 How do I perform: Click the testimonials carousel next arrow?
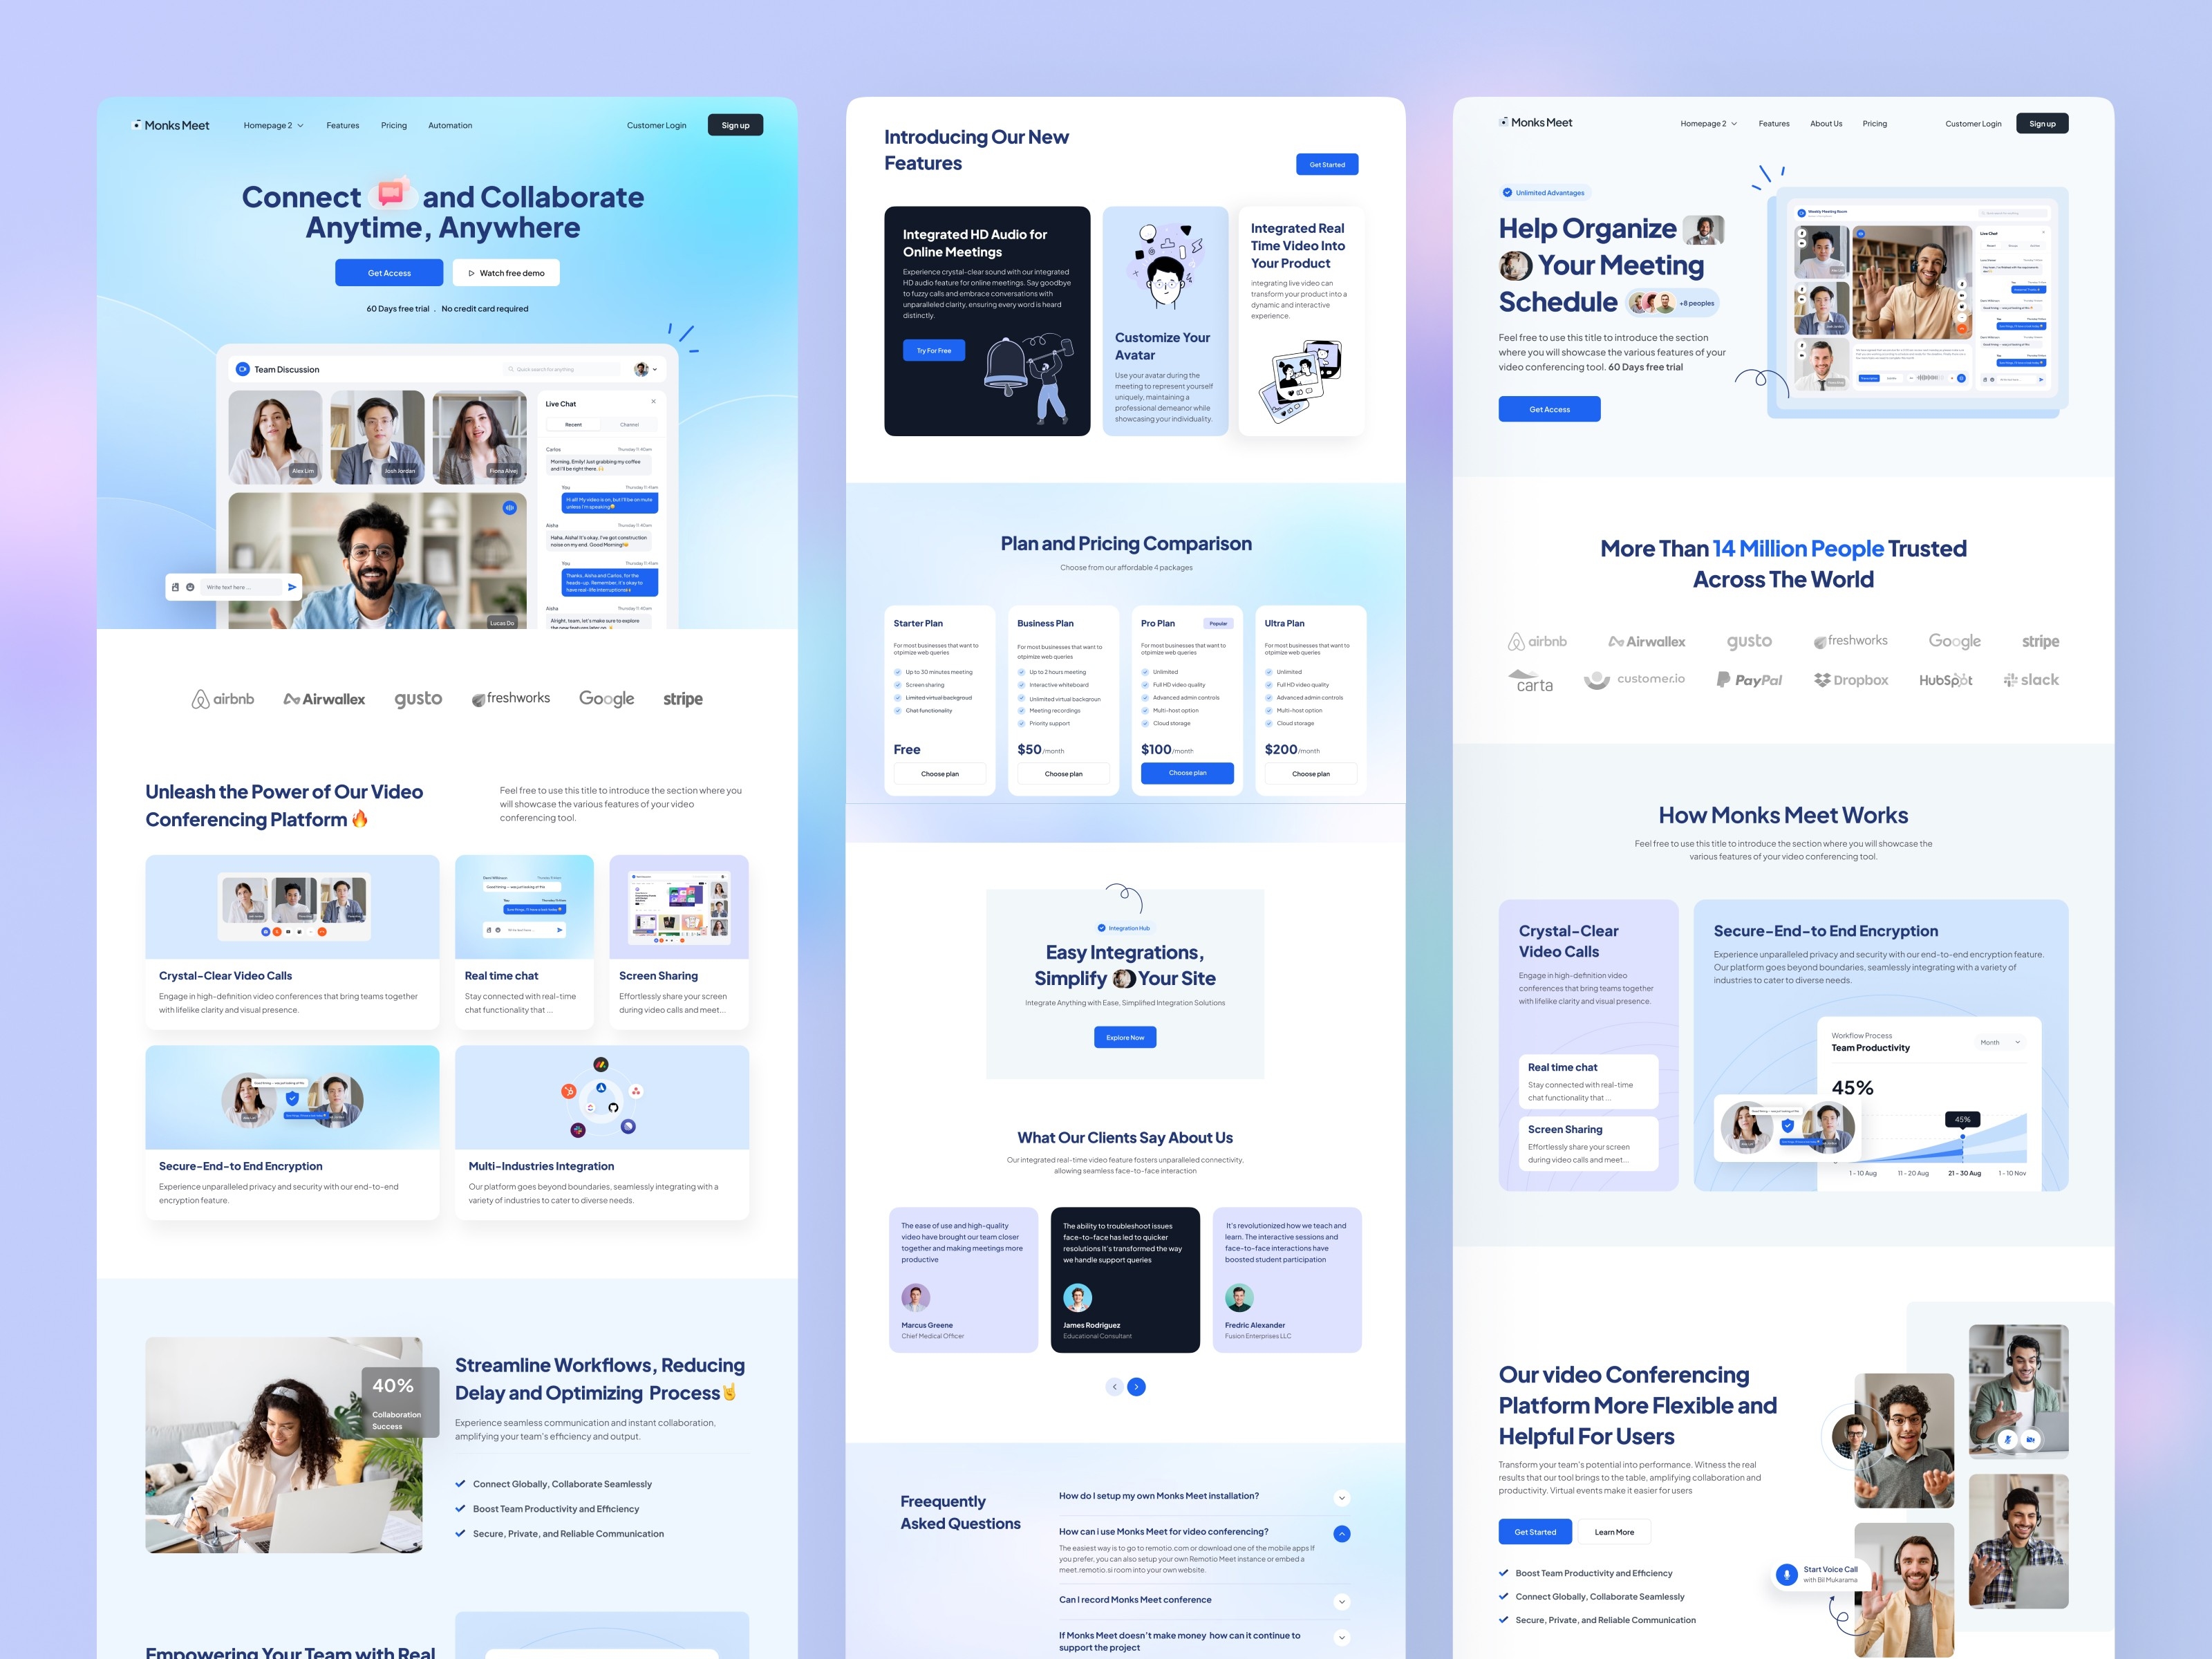coord(1136,1385)
